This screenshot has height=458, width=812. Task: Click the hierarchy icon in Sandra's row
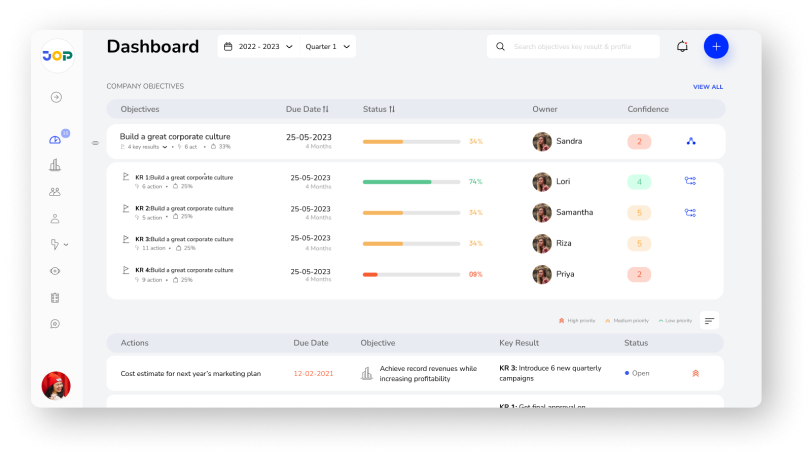tap(690, 142)
